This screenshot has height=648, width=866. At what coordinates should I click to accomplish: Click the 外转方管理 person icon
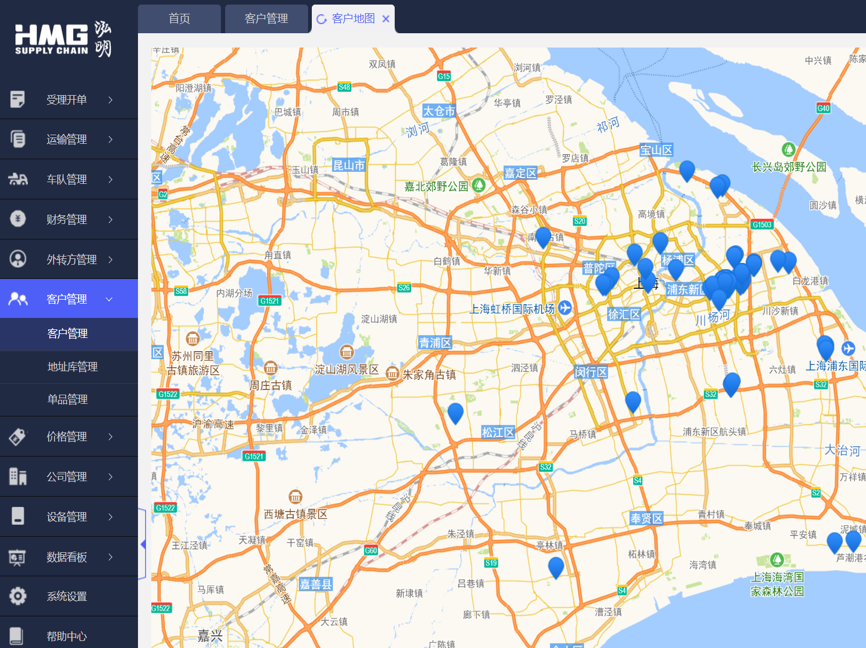click(x=18, y=259)
